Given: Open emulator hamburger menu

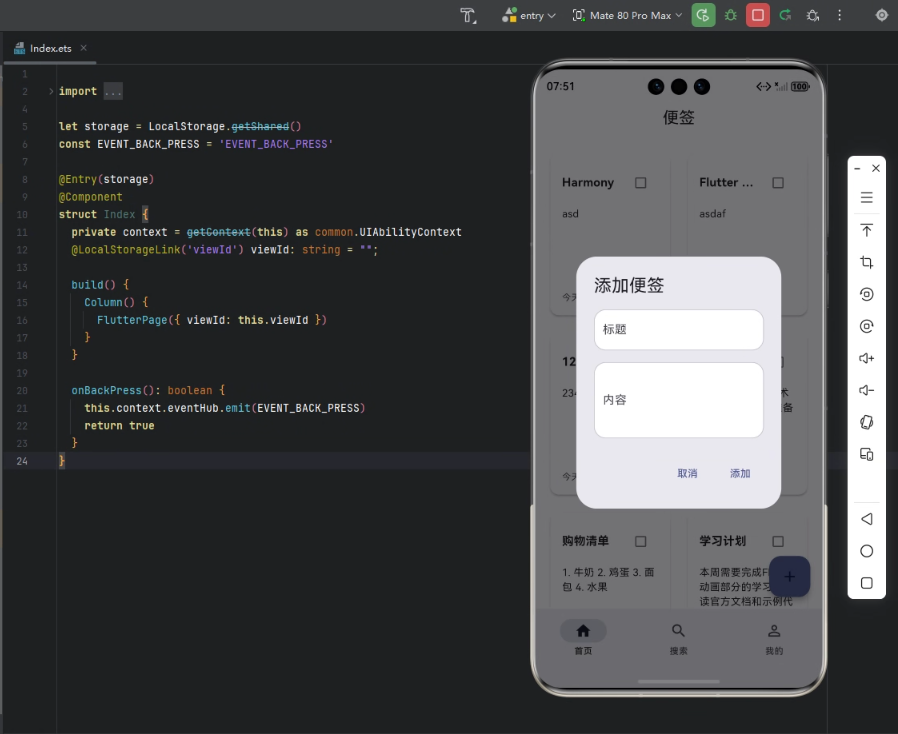Looking at the screenshot, I should (x=867, y=198).
